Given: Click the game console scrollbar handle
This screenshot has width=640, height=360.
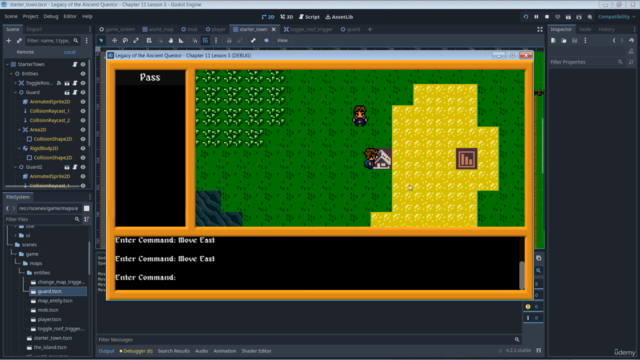Looking at the screenshot, I should 521,275.
